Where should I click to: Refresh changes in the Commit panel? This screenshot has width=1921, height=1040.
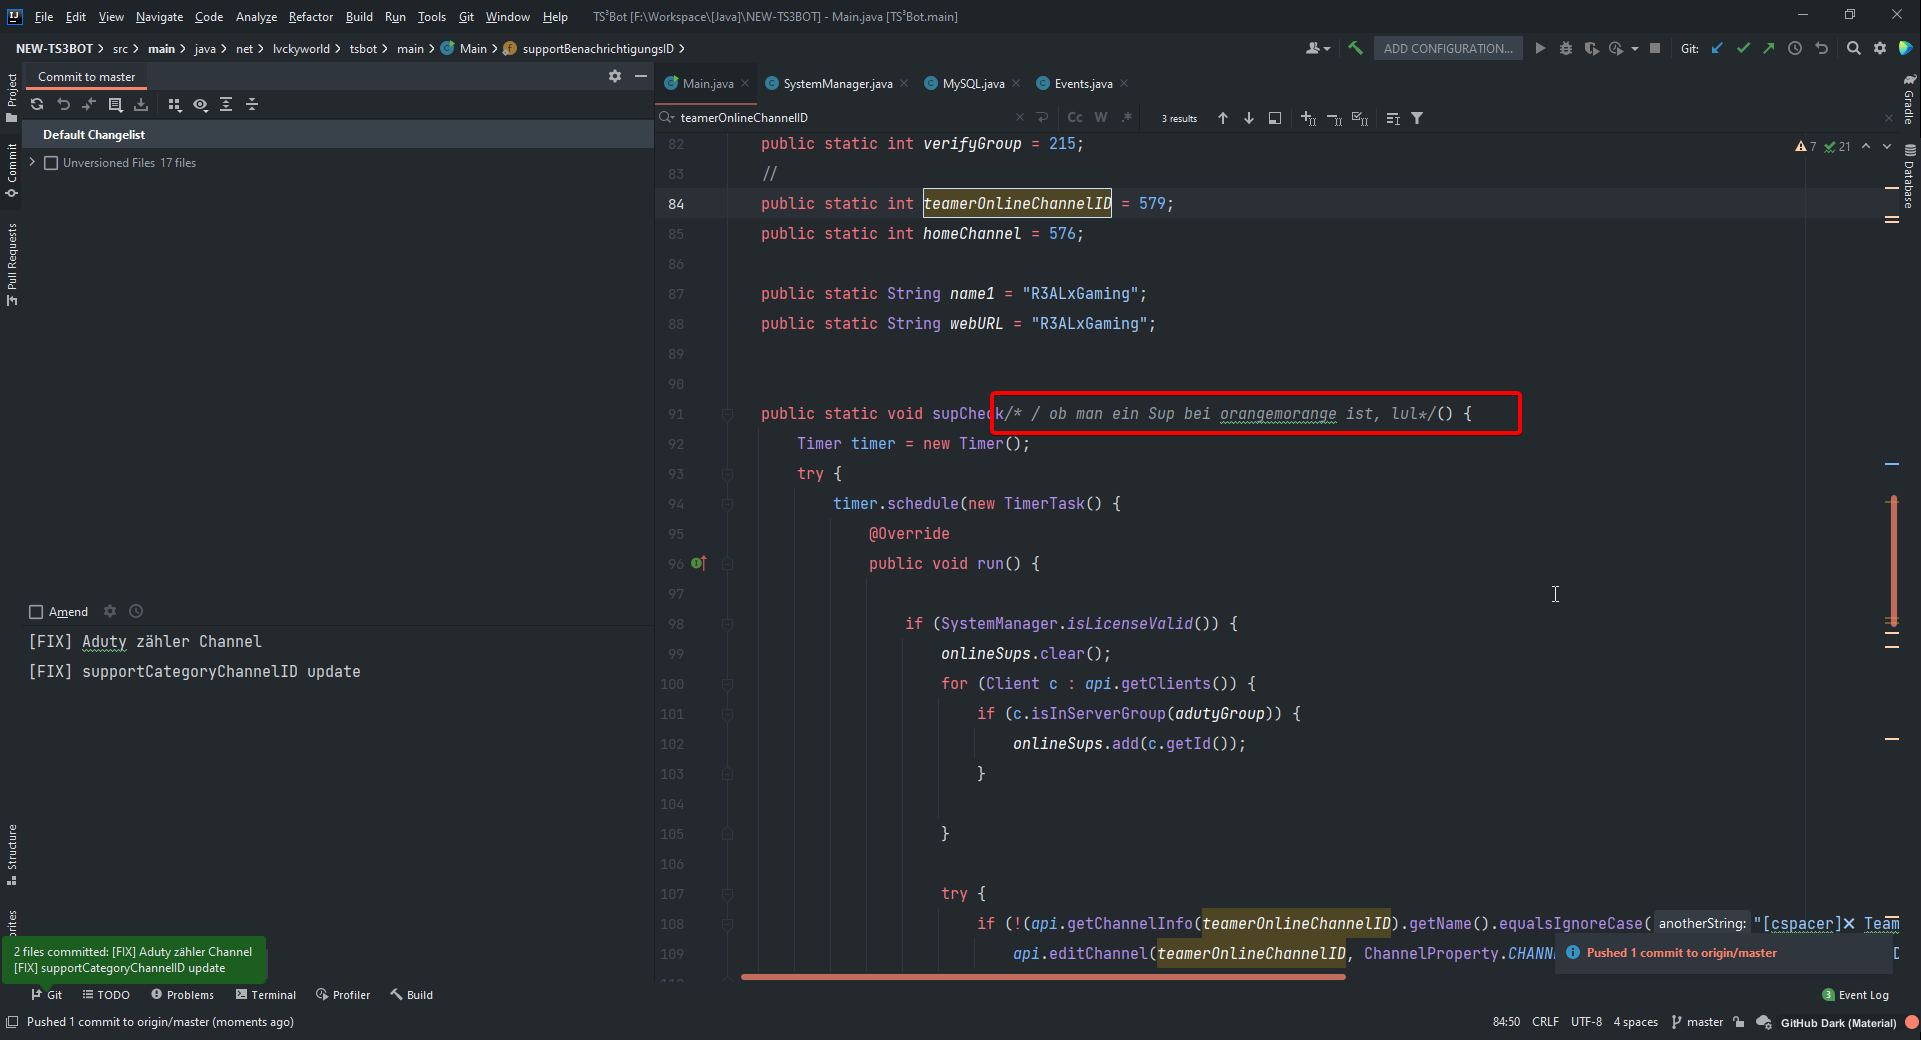coord(37,104)
